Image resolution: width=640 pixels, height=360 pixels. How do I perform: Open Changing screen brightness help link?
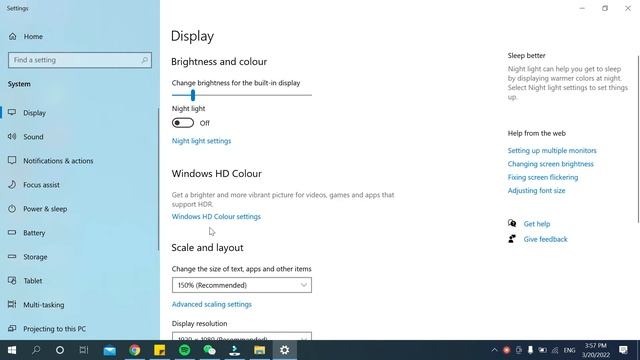click(551, 164)
